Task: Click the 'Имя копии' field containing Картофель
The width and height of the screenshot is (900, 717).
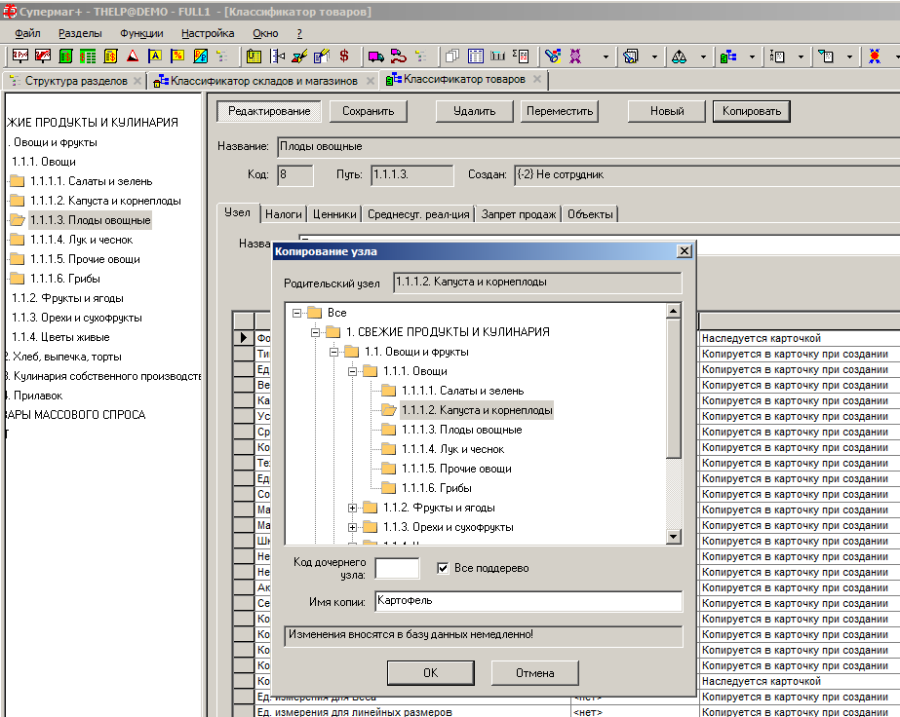Action: (x=528, y=601)
